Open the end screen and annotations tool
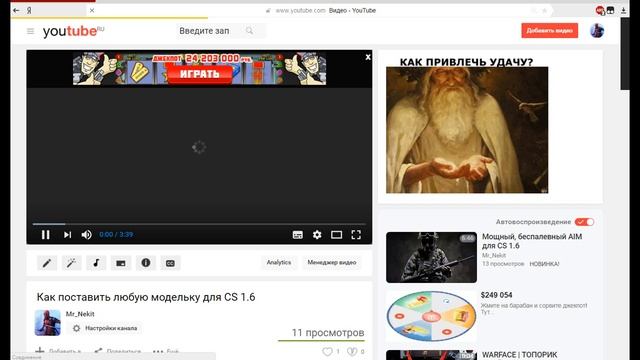 pyautogui.click(x=121, y=263)
